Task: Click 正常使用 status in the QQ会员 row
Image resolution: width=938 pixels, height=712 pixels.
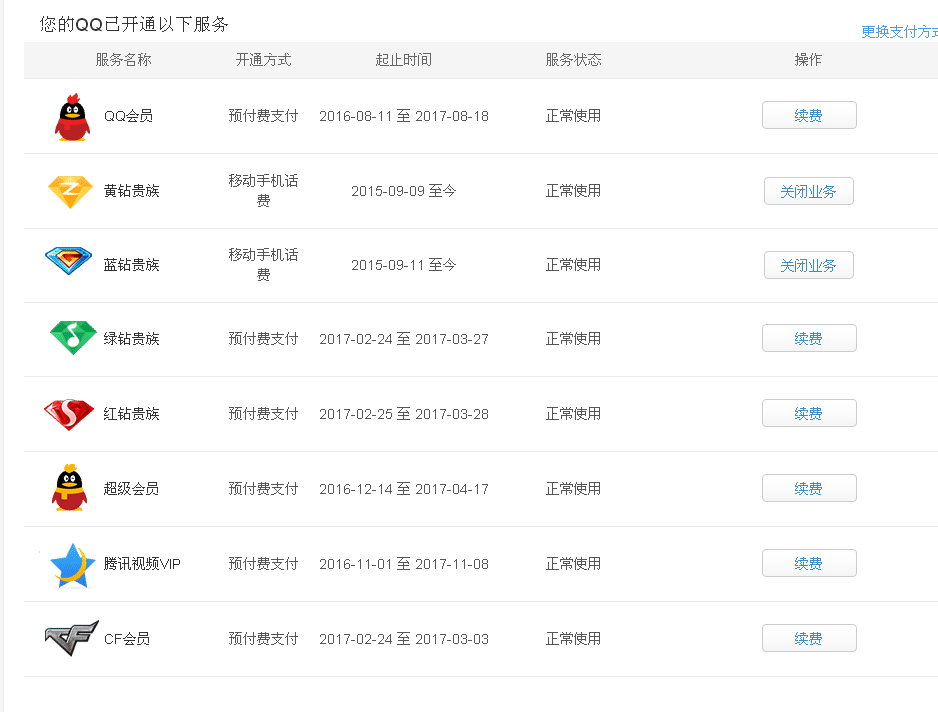Action: 573,115
